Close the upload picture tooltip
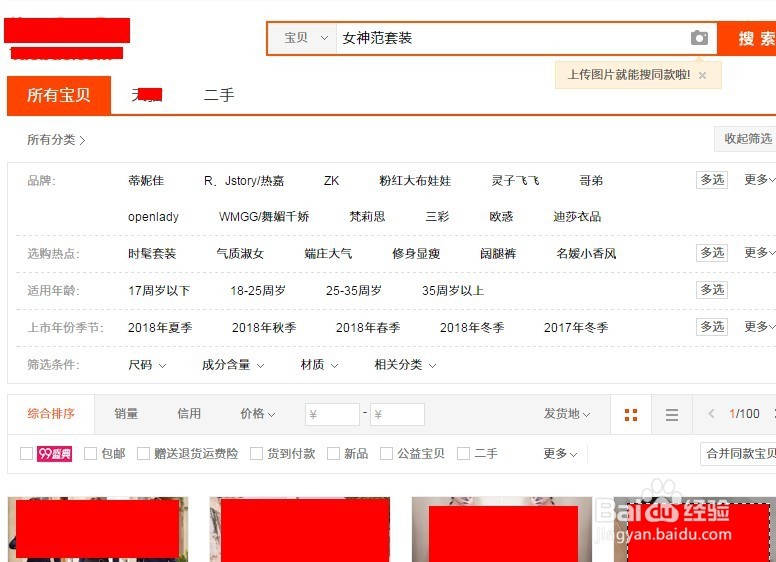Viewport: 776px width, 562px height. (x=702, y=75)
